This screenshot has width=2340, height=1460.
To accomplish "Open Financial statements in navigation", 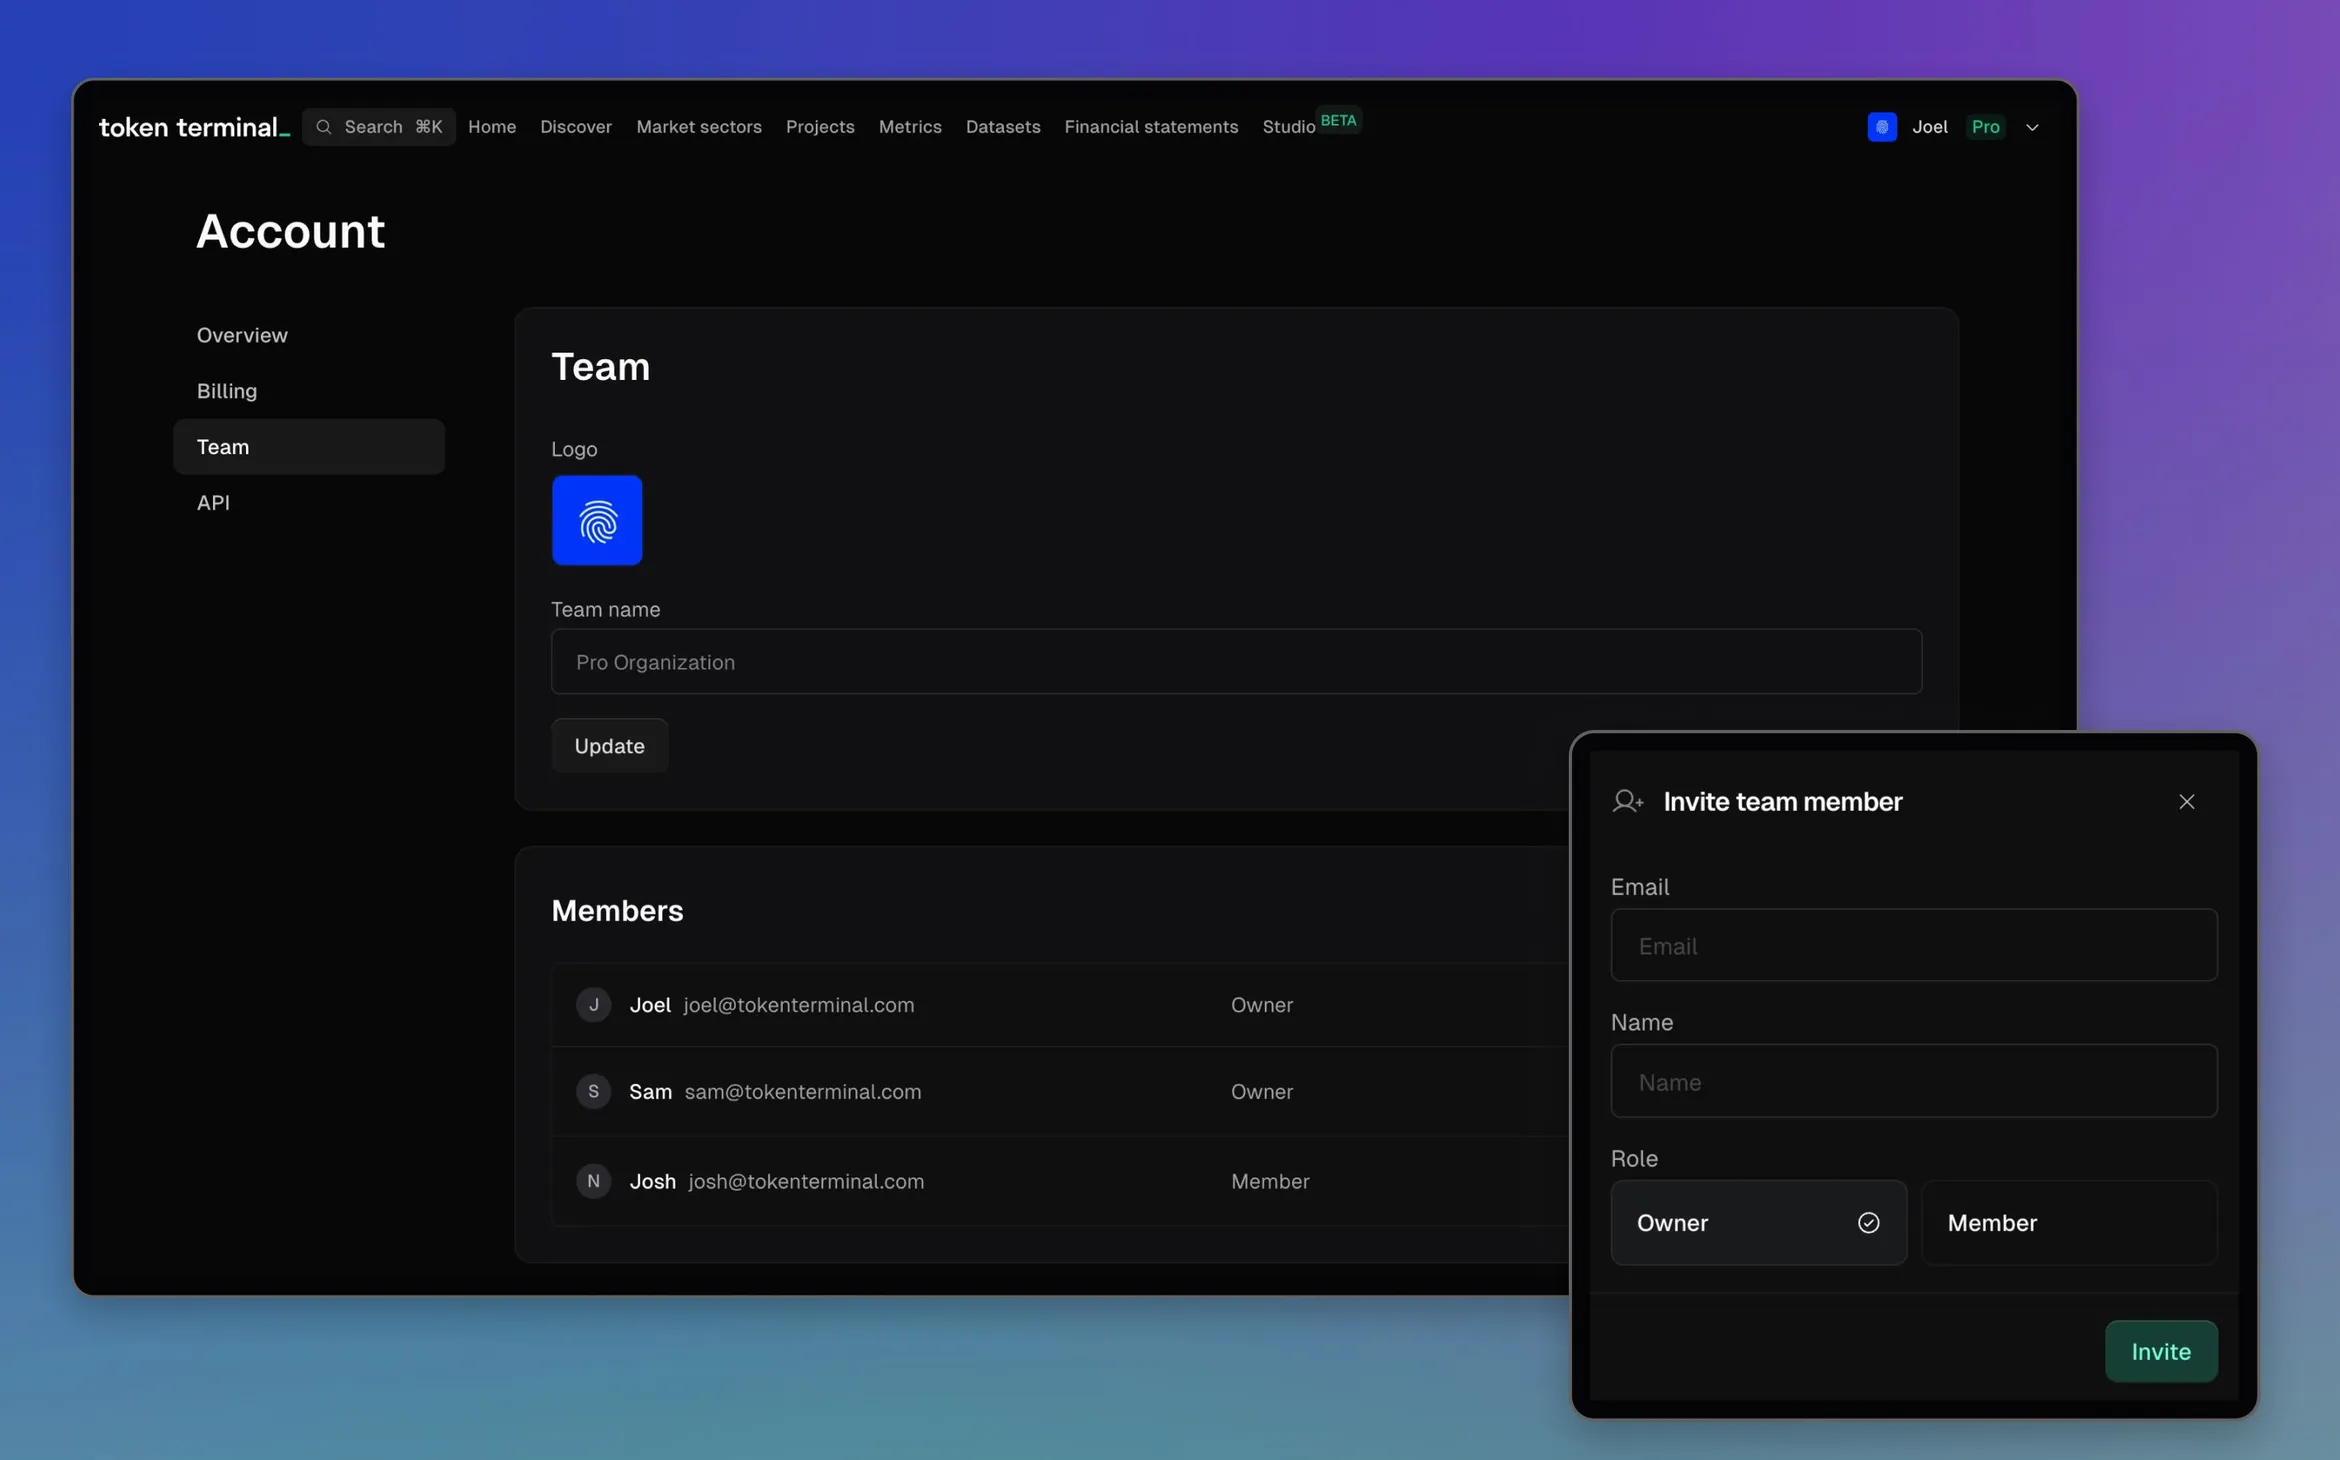I will (1151, 127).
